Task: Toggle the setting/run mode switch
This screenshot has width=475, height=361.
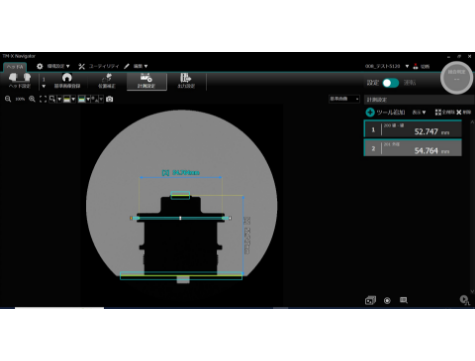Action: (x=391, y=83)
